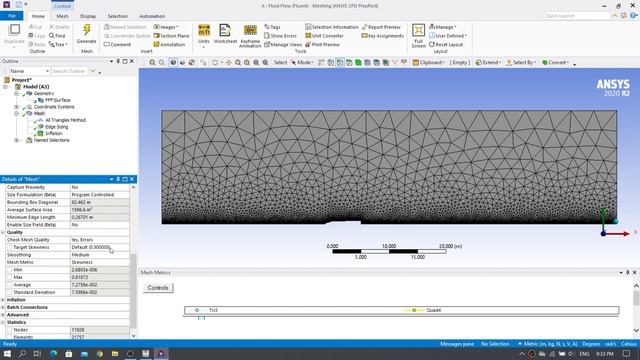Image resolution: width=640 pixels, height=360 pixels.
Task: Switch to the Display ribbon tab
Action: point(88,16)
